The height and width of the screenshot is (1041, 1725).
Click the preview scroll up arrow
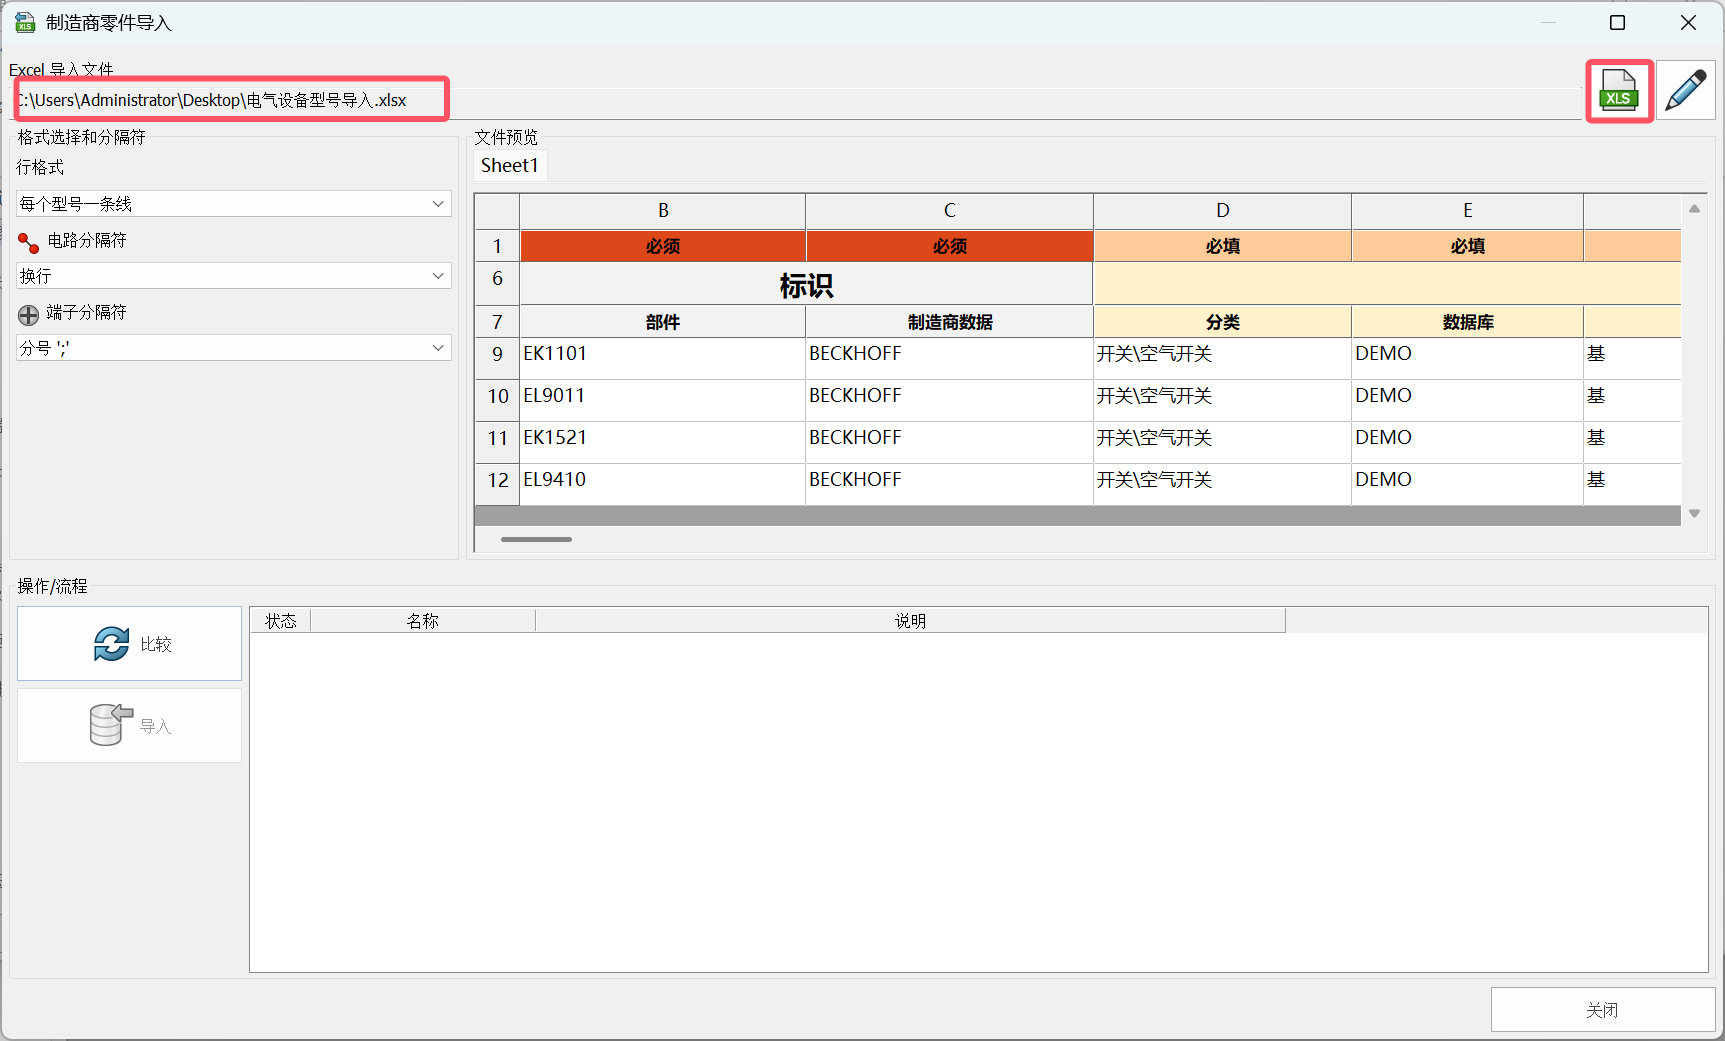(x=1694, y=209)
